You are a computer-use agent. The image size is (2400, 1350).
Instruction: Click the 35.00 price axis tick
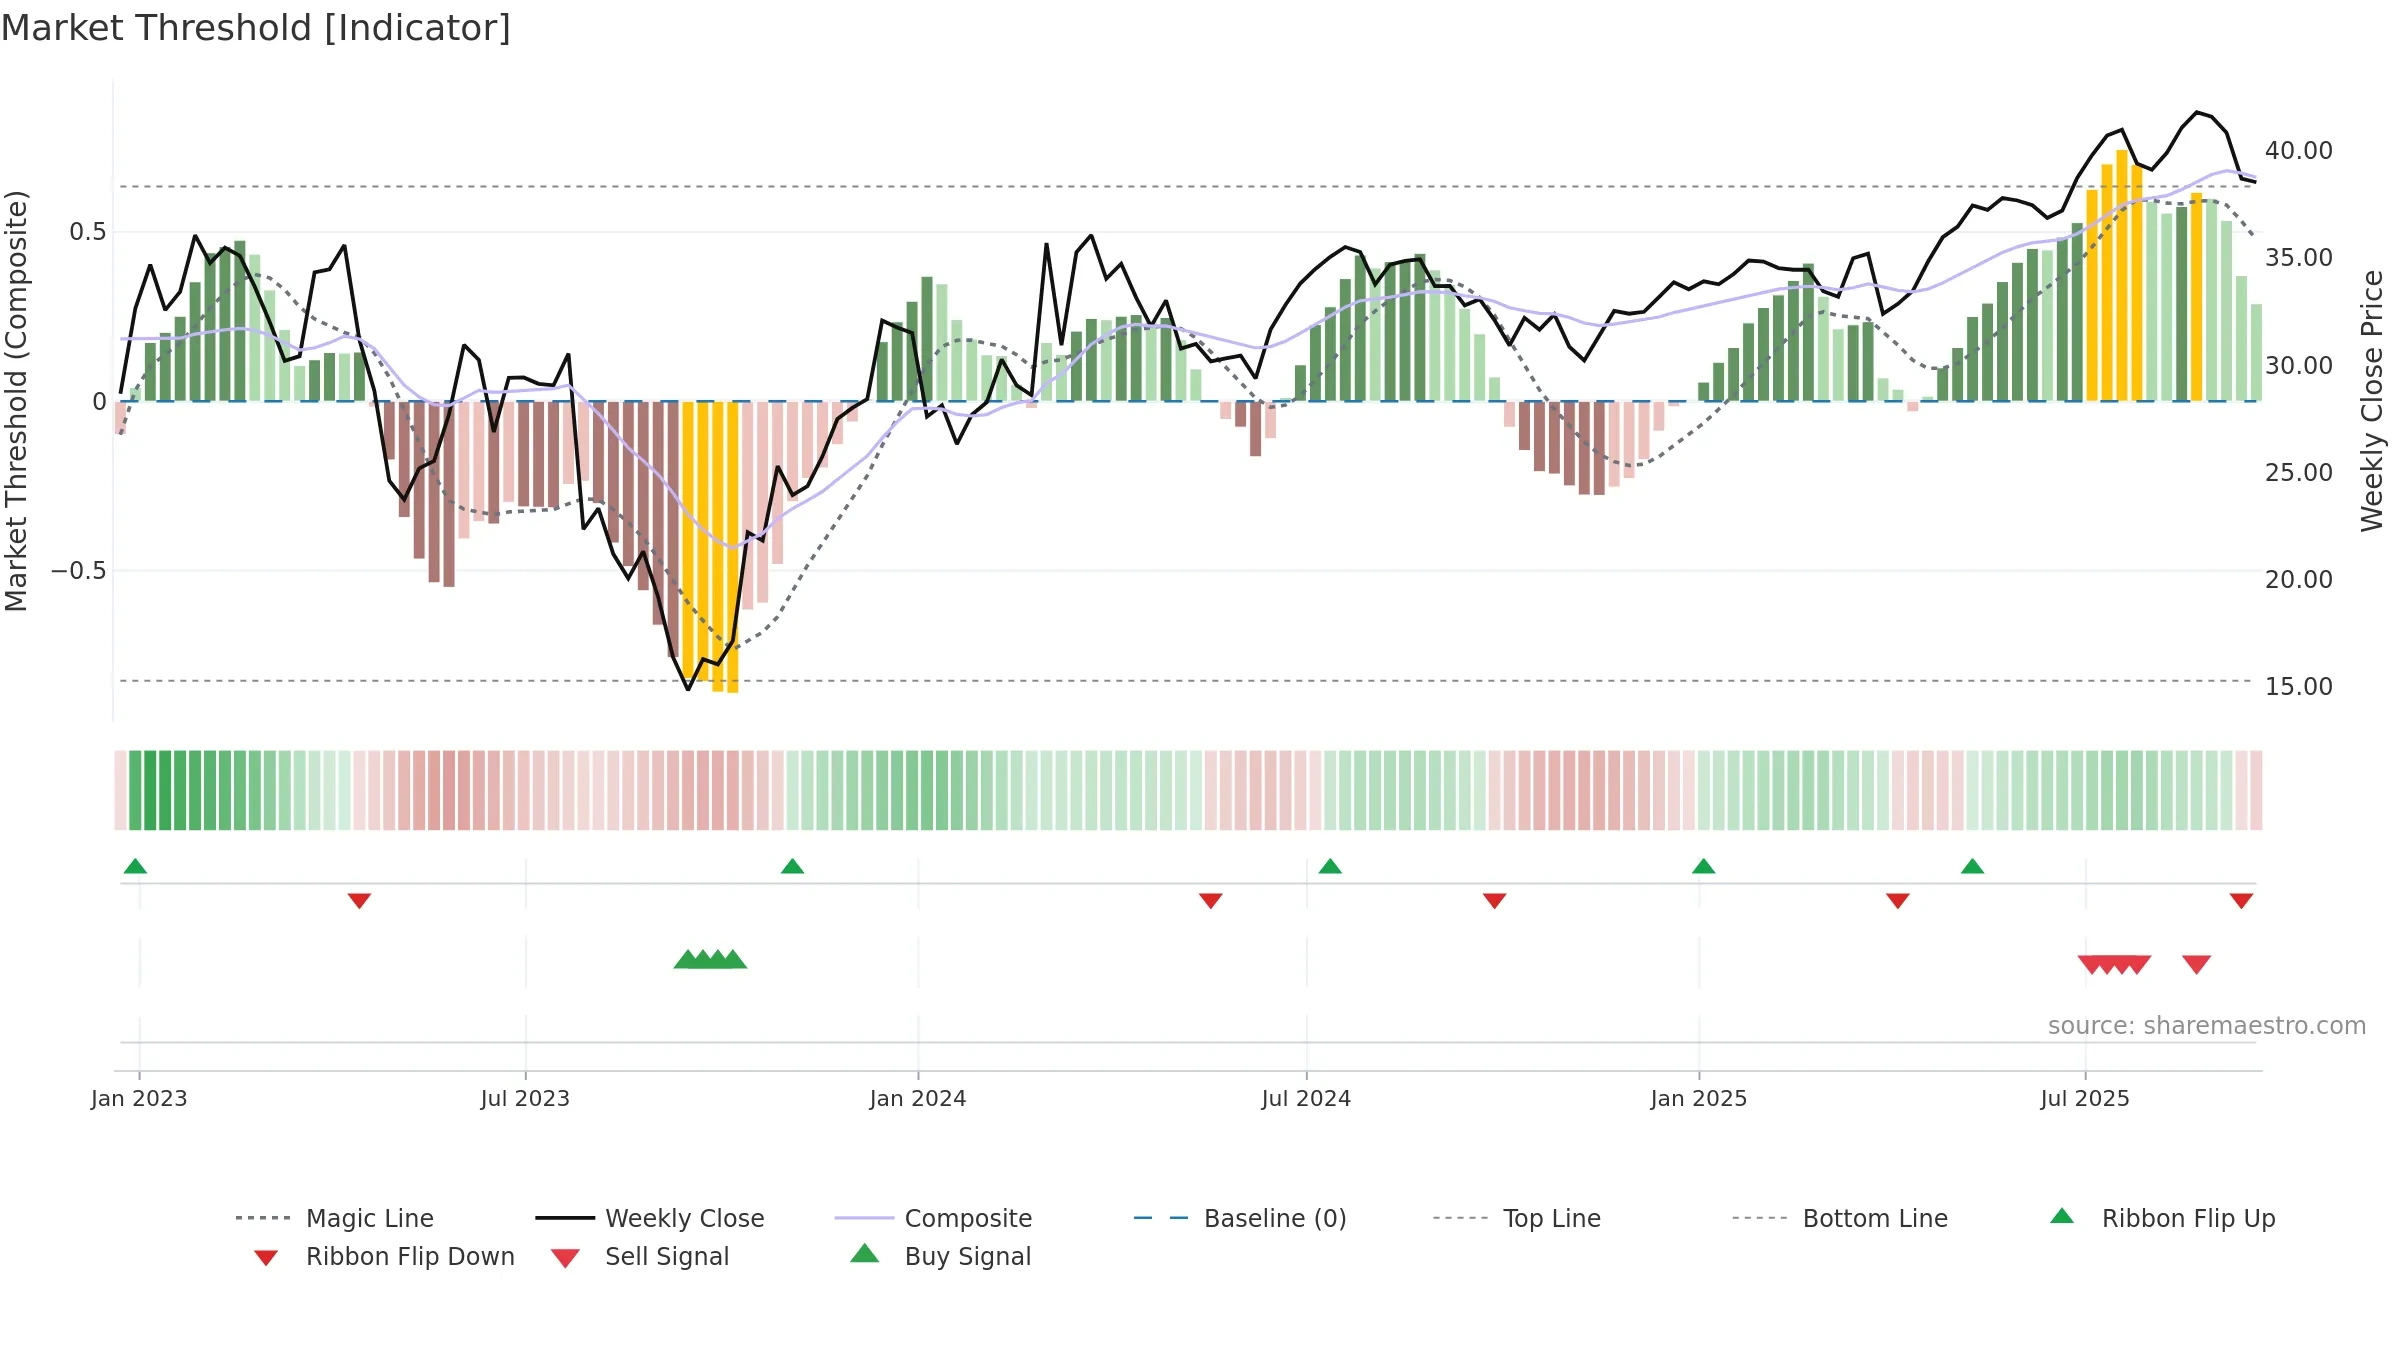[x=2299, y=258]
